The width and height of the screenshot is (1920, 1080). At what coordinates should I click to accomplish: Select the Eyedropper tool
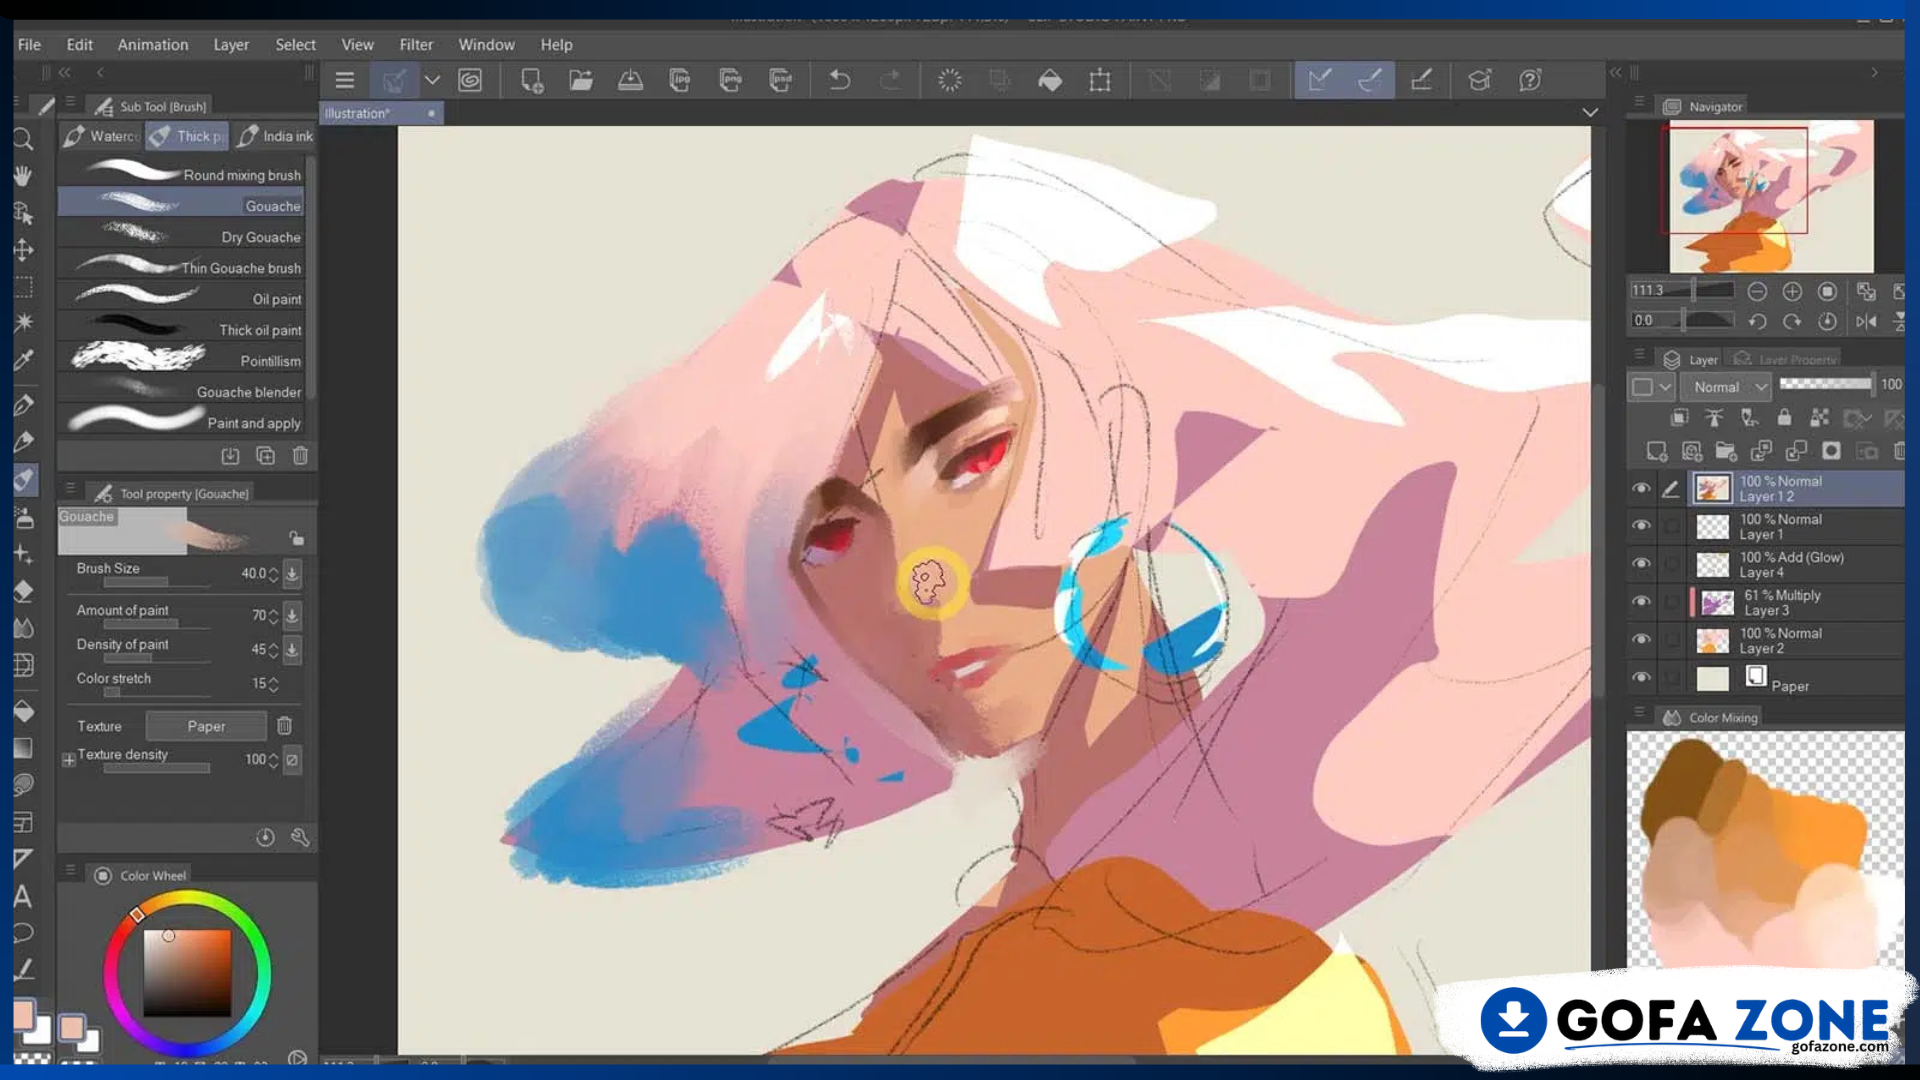23,360
